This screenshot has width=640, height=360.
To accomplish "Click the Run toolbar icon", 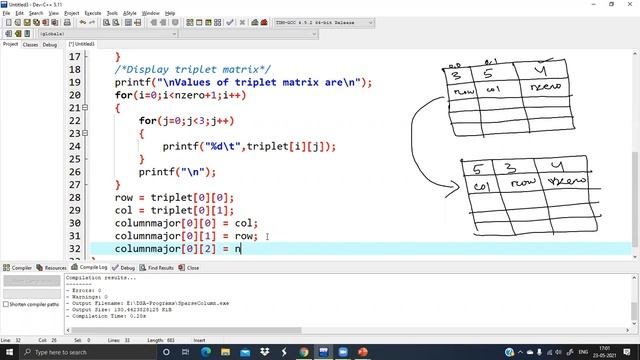I will pyautogui.click(x=199, y=22).
